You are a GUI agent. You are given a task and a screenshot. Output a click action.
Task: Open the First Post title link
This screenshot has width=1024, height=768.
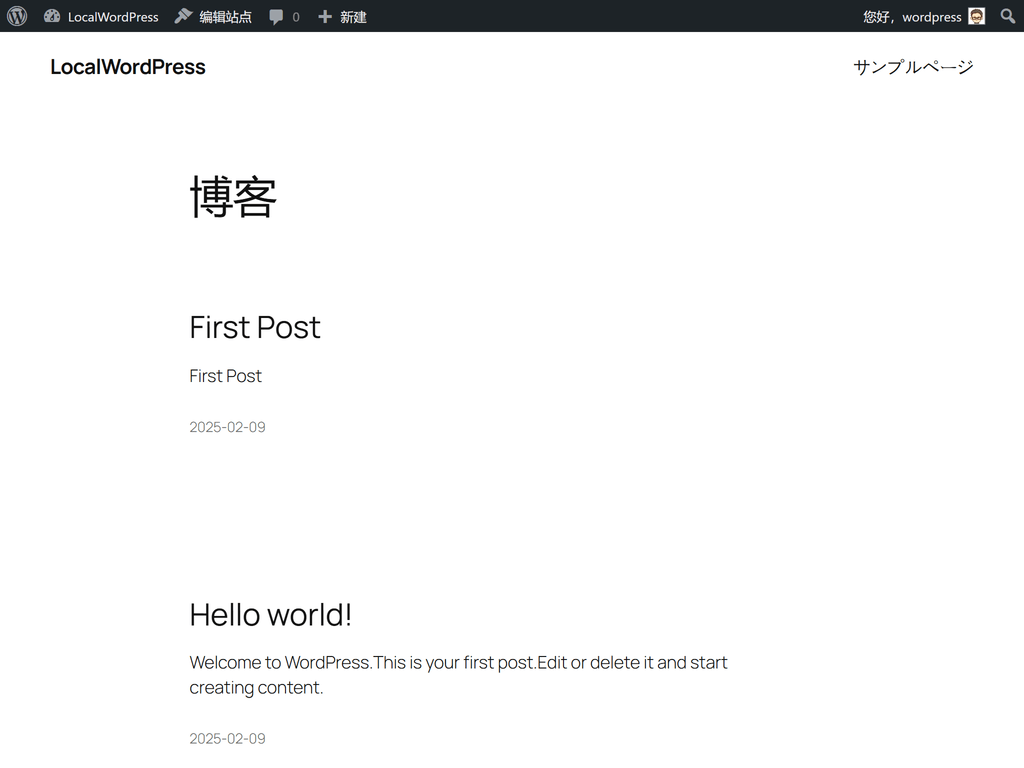pyautogui.click(x=255, y=327)
